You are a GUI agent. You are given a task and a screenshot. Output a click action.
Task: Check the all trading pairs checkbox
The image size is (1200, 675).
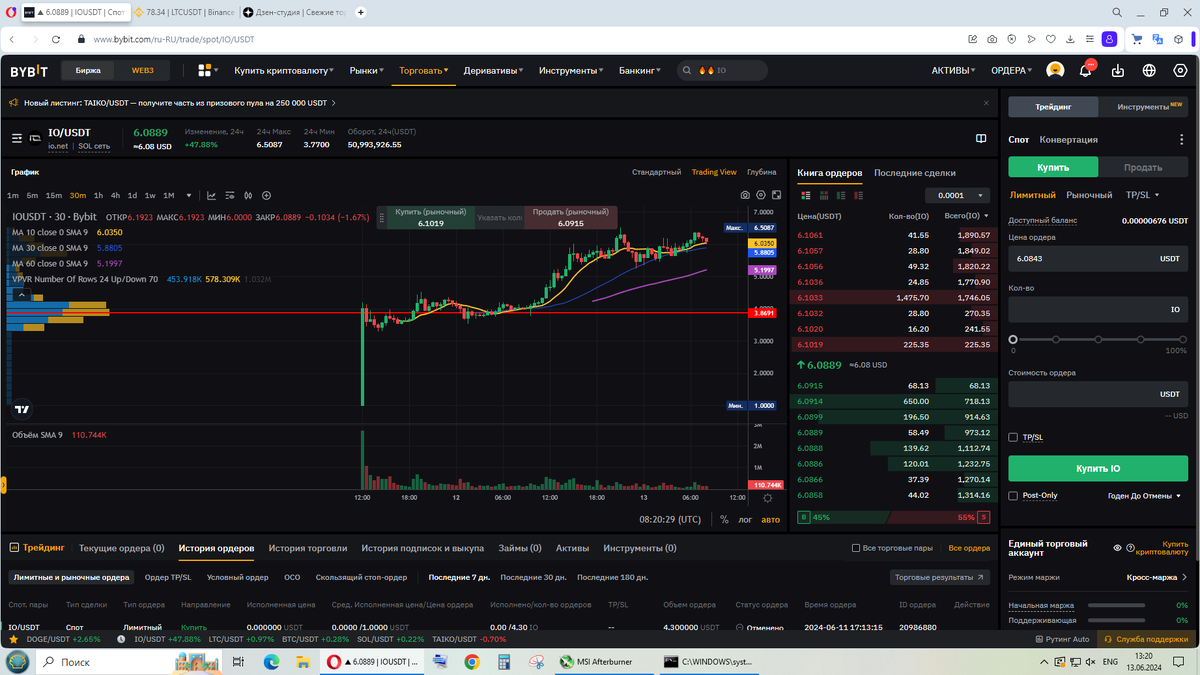point(856,548)
